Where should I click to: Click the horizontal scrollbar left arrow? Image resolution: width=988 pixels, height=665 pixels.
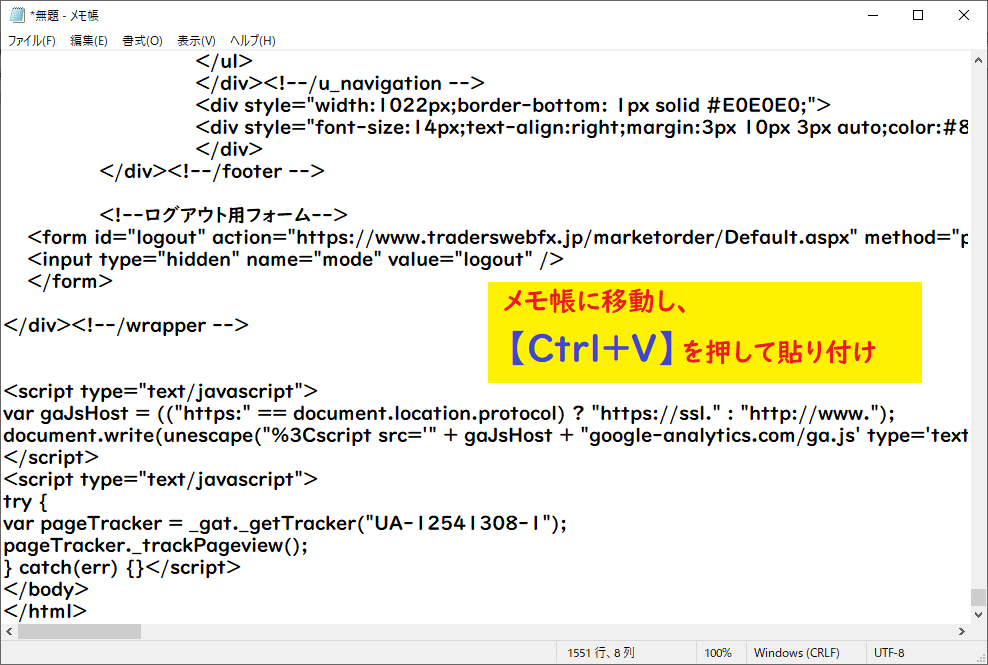tap(9, 631)
